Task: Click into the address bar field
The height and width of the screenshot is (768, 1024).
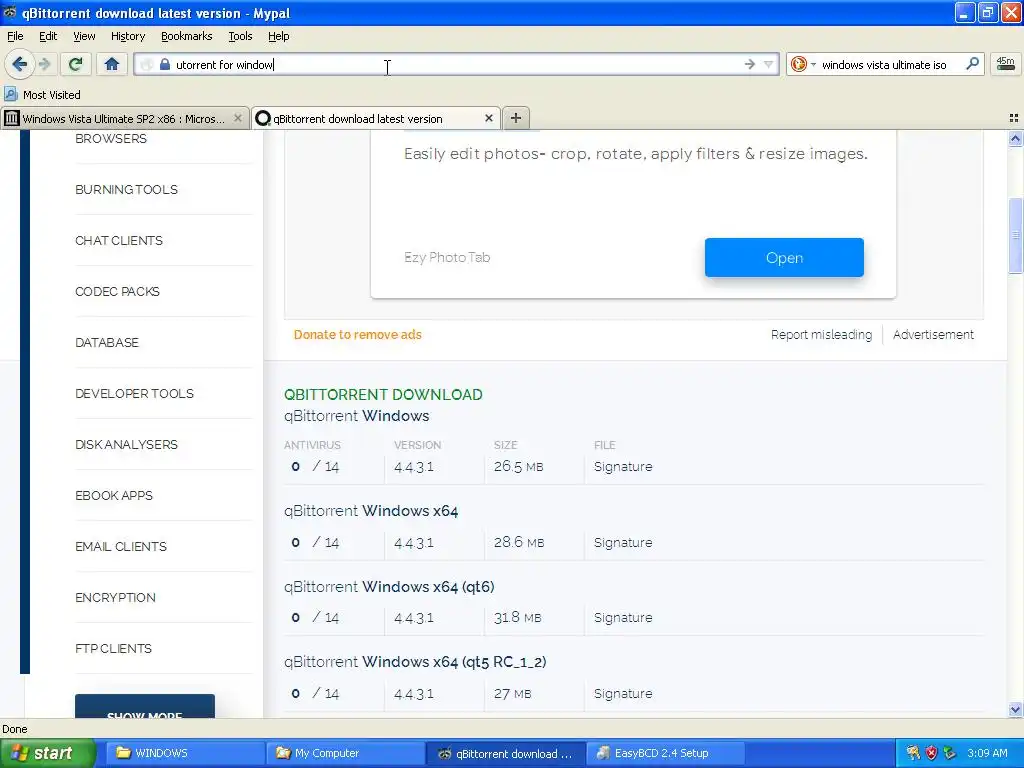Action: (x=457, y=64)
